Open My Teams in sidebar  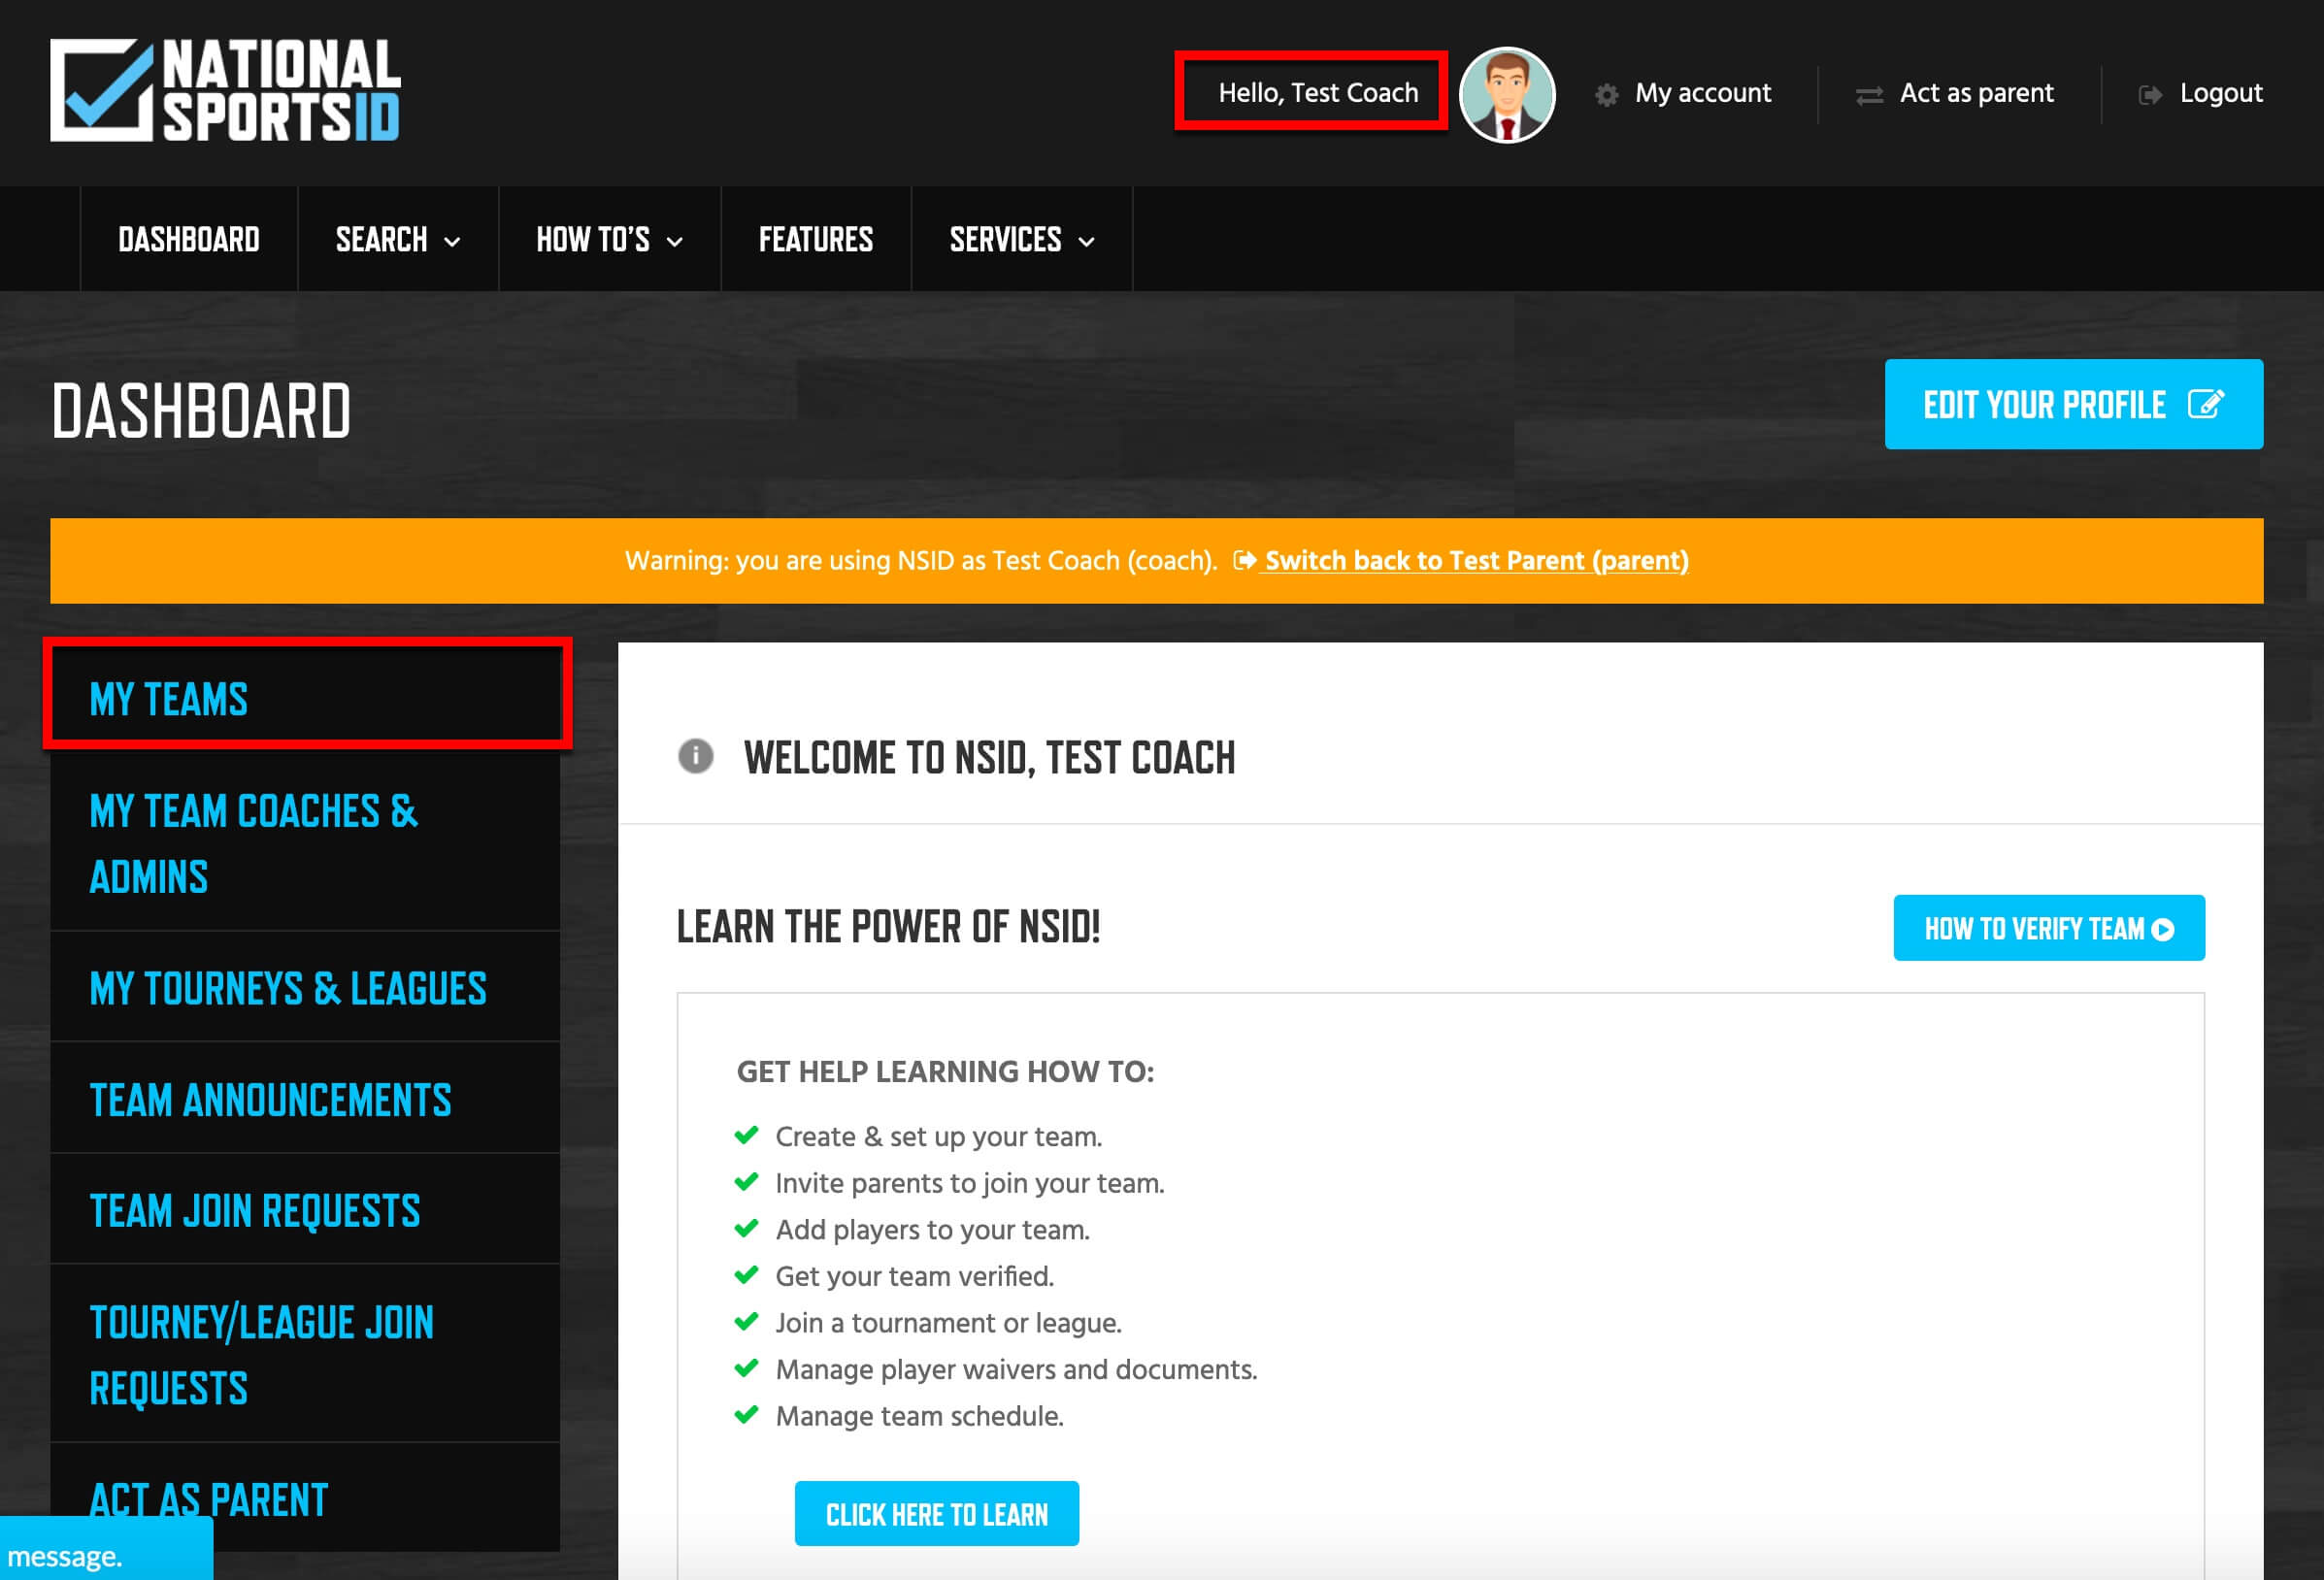tap(305, 698)
